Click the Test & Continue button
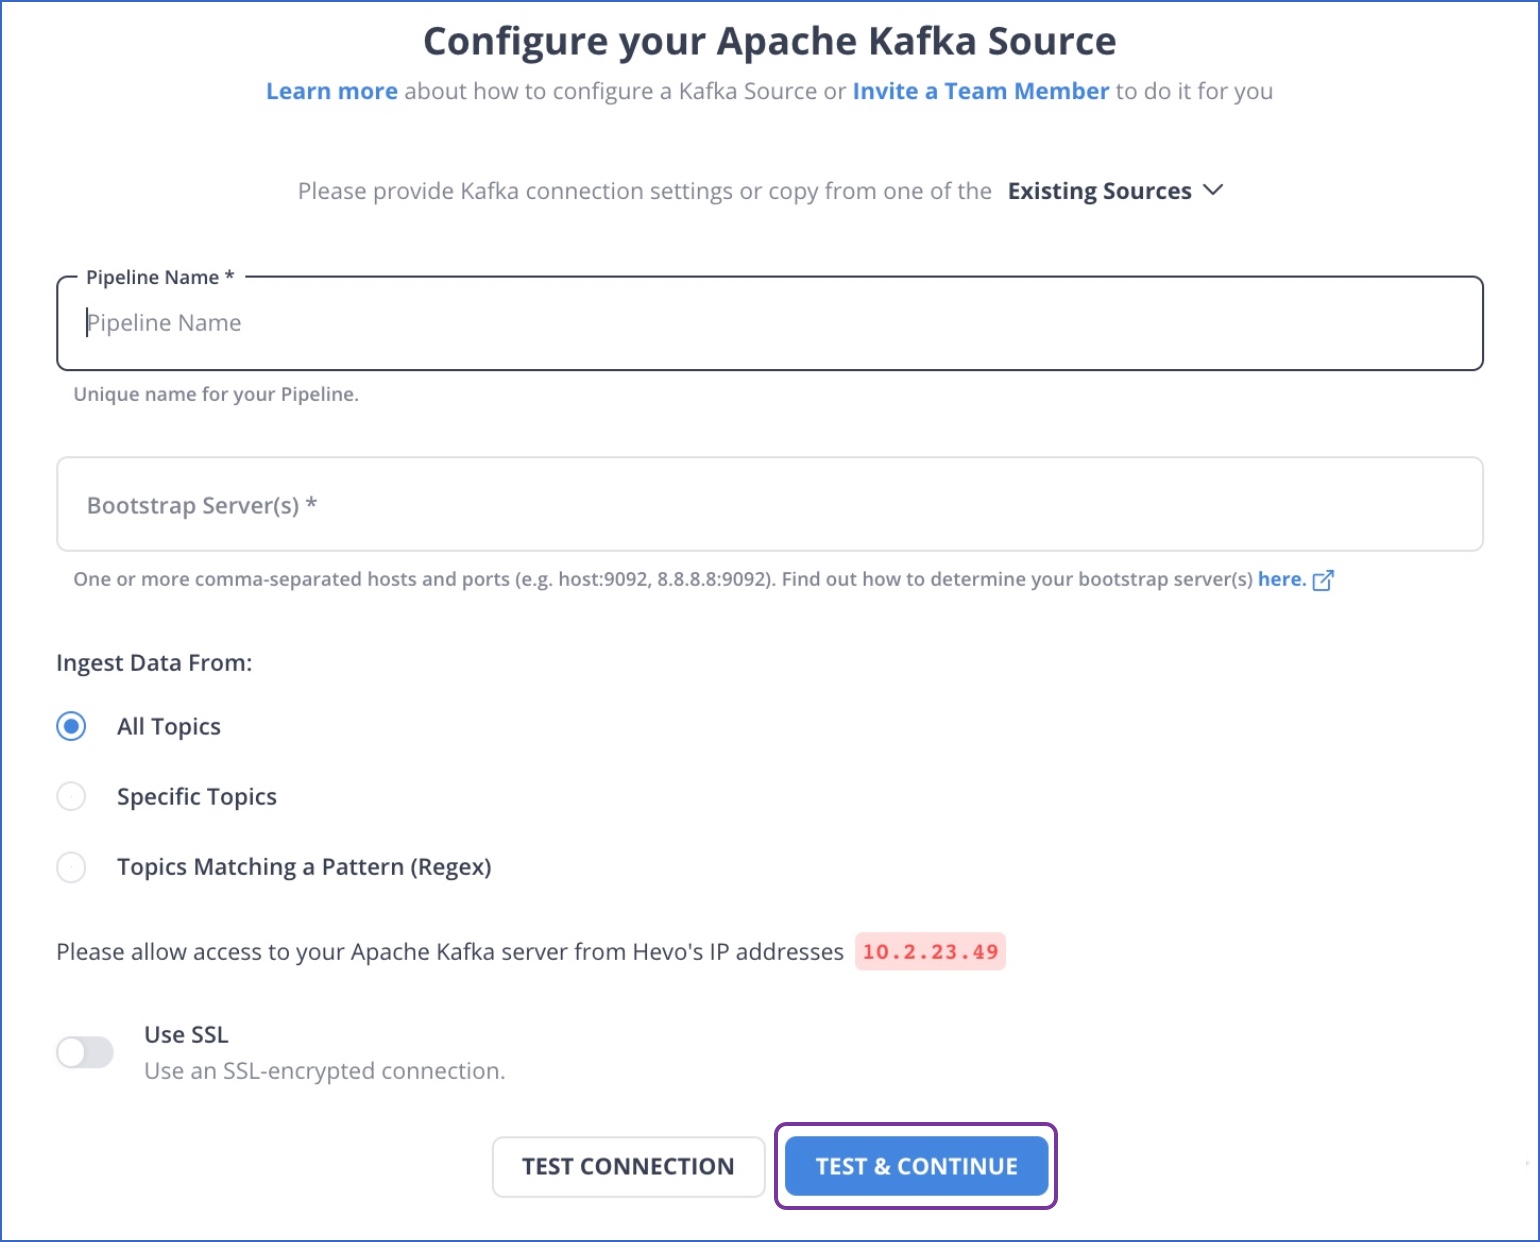1540x1242 pixels. click(x=916, y=1166)
